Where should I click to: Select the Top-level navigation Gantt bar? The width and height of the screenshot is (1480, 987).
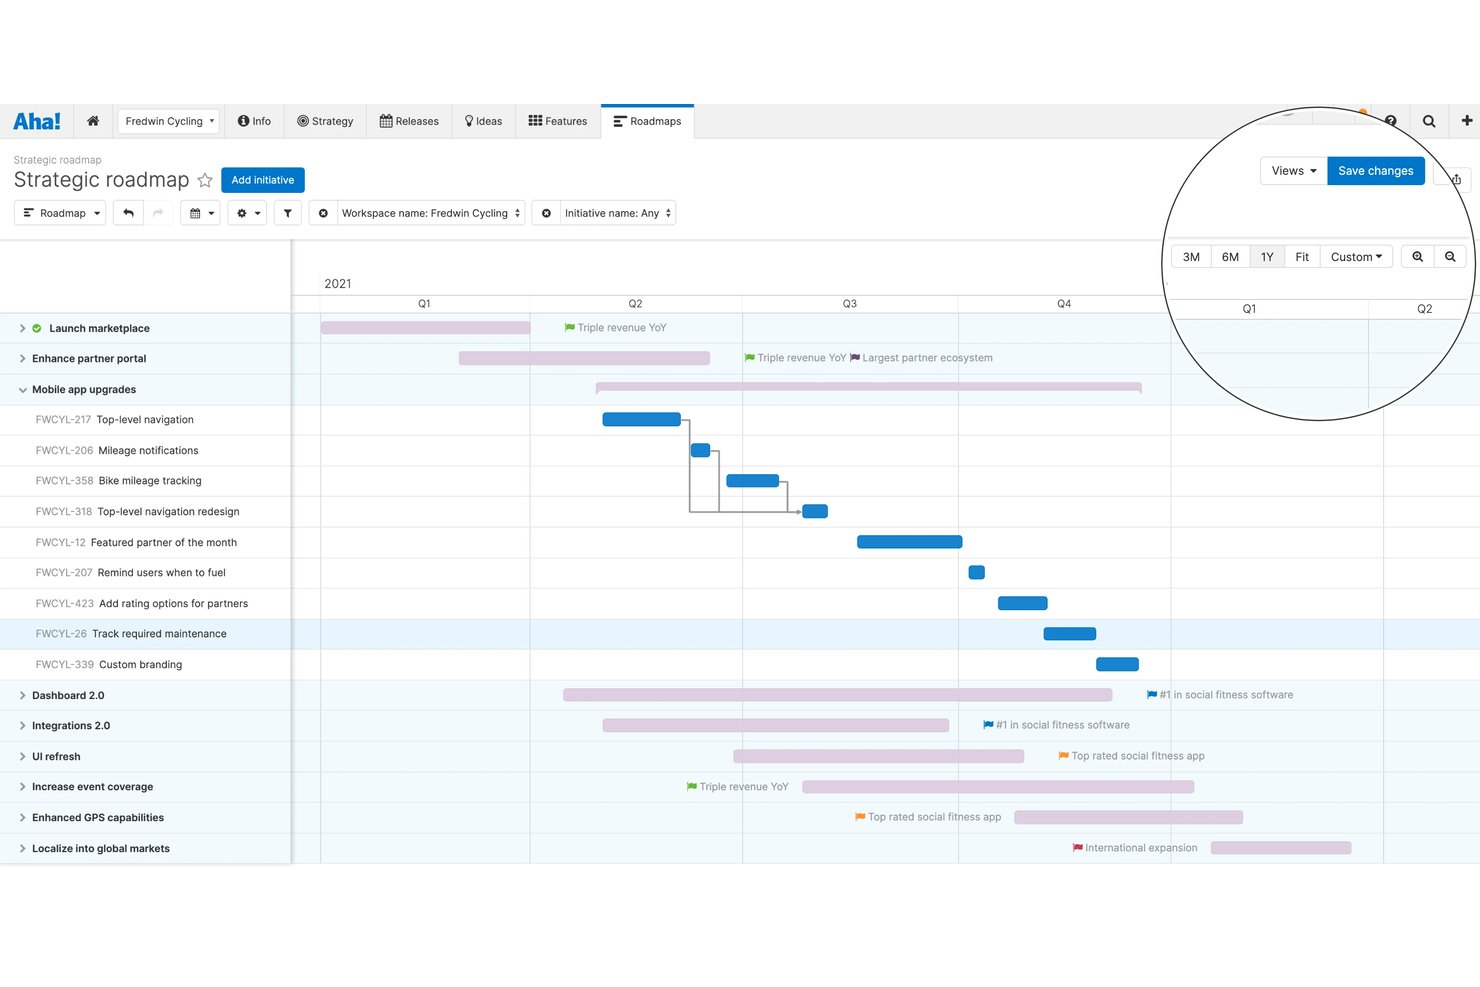642,419
